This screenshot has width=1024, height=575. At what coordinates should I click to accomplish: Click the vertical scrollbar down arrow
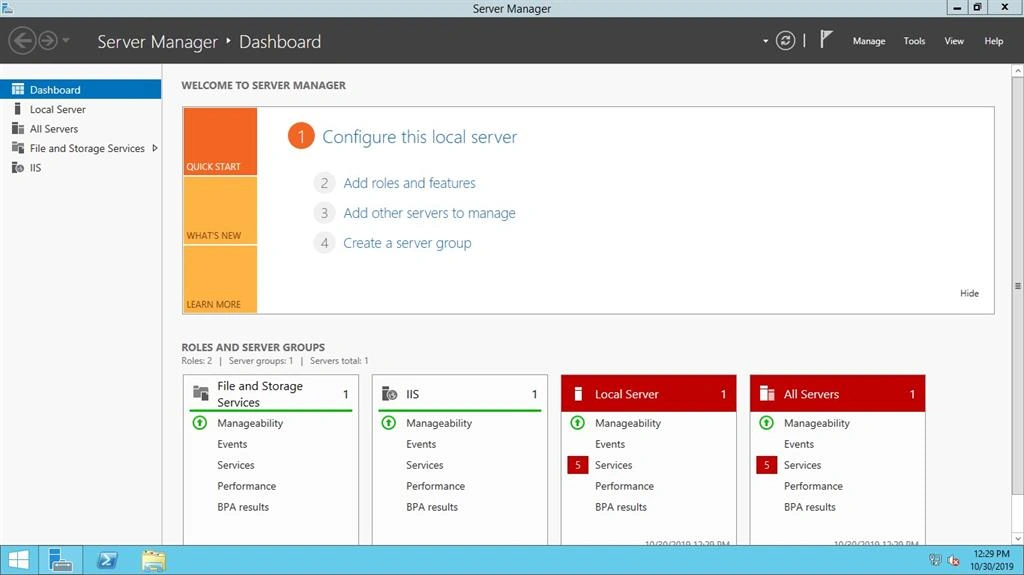click(x=1017, y=539)
